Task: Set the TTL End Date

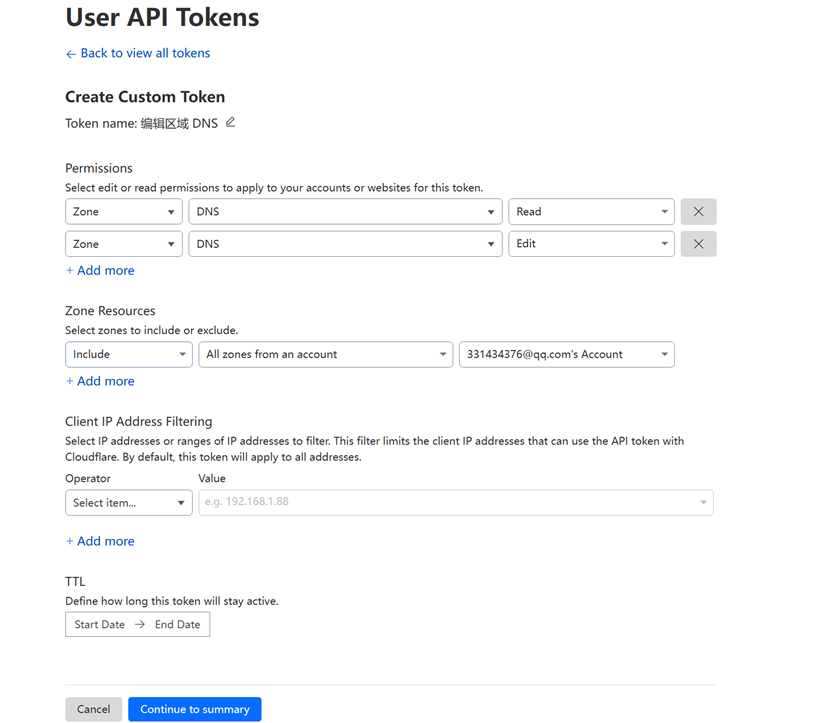Action: tap(178, 624)
